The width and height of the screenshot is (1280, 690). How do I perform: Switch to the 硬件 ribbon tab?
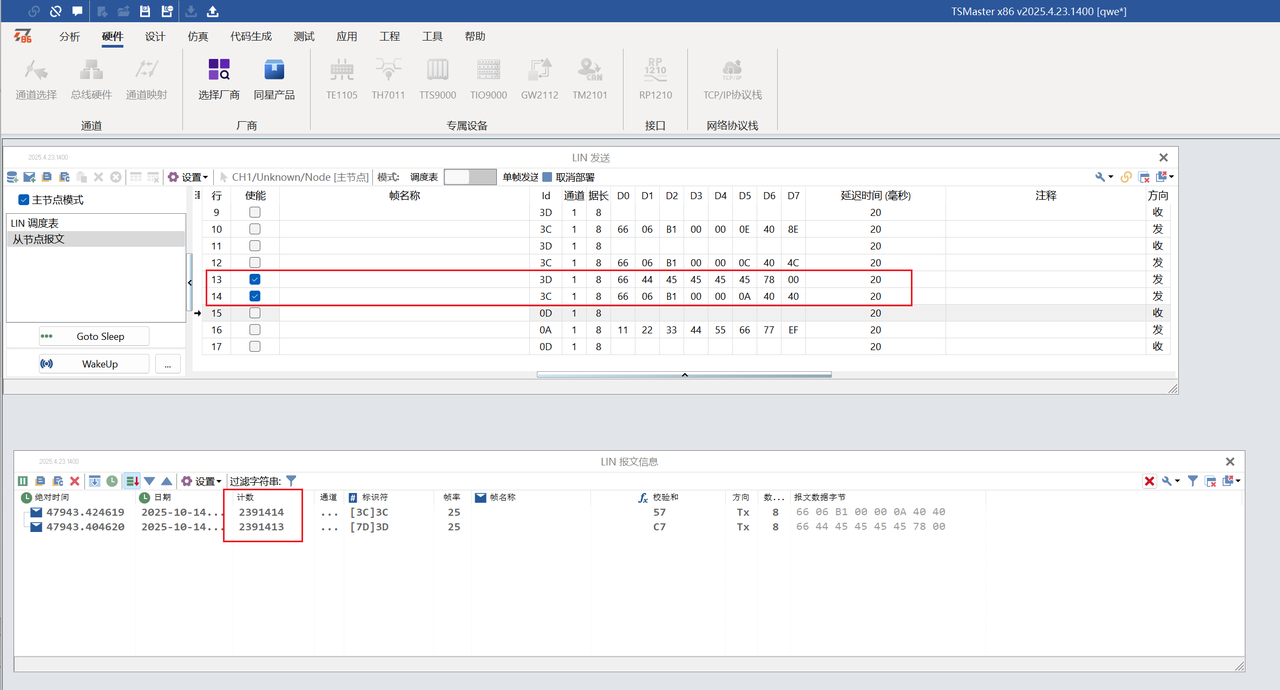(111, 36)
